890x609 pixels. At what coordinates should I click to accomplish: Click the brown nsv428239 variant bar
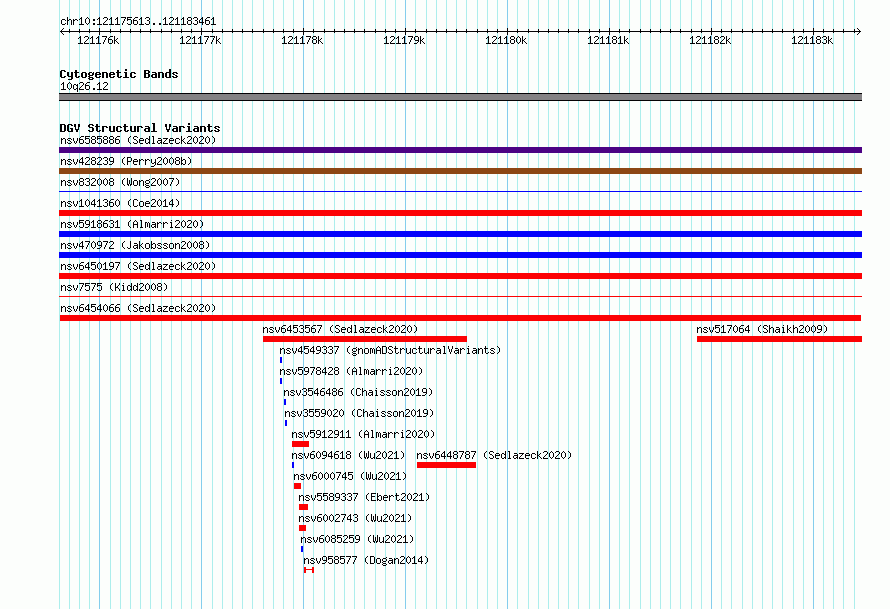click(x=460, y=171)
